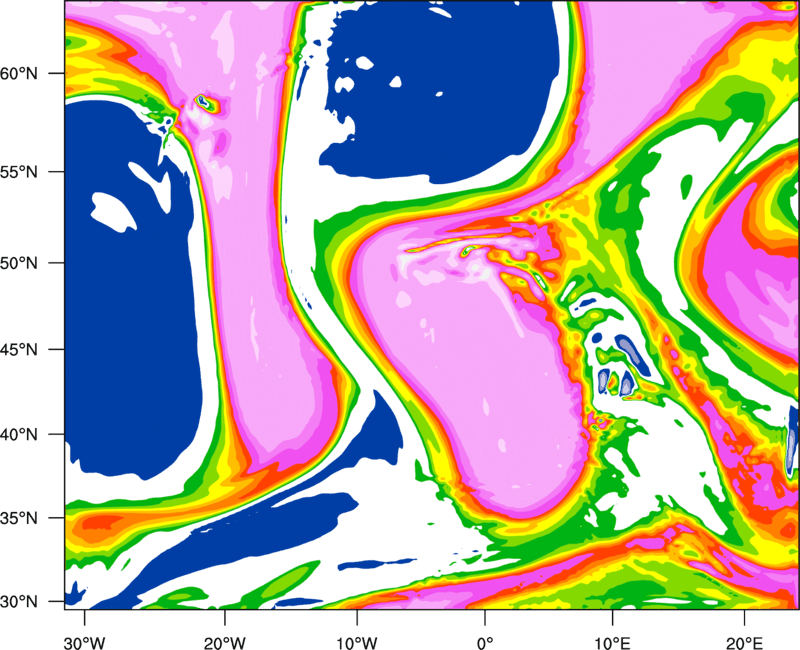800x650 pixels.
Task: Click the 60°N latitude label
Action: (x=19, y=73)
